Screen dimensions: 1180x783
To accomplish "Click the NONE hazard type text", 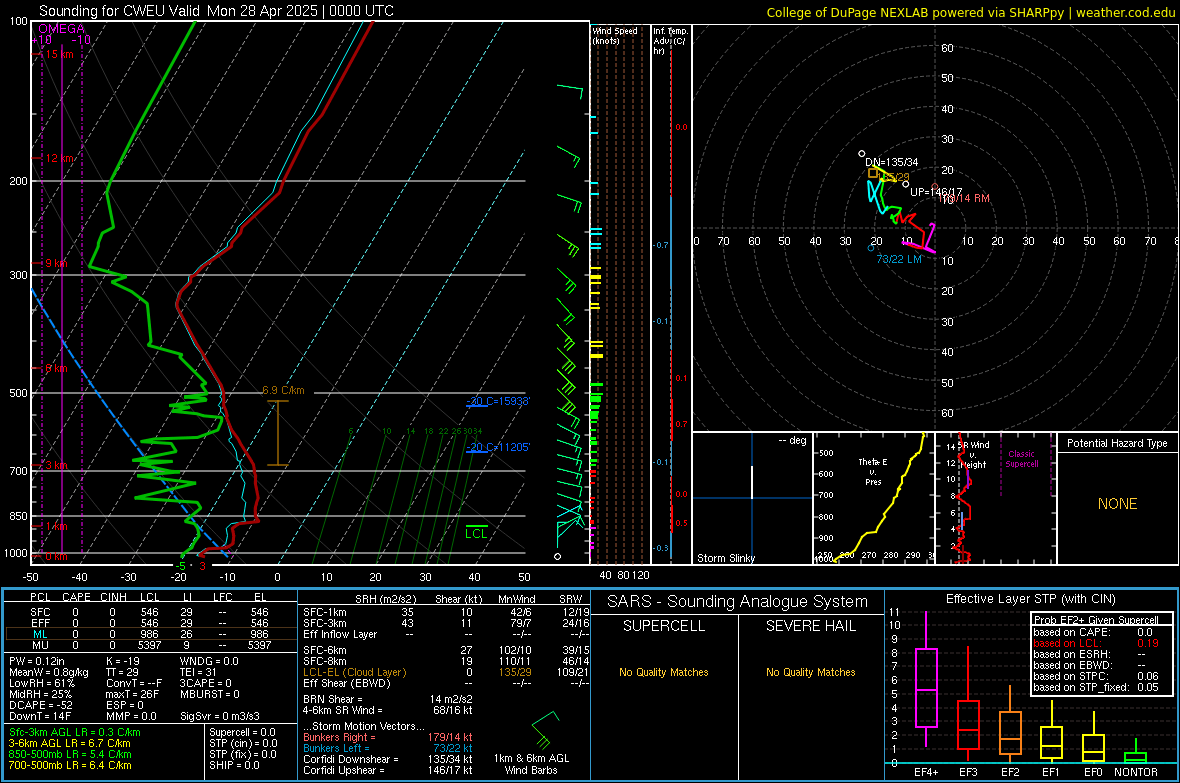I will pyautogui.click(x=1118, y=504).
